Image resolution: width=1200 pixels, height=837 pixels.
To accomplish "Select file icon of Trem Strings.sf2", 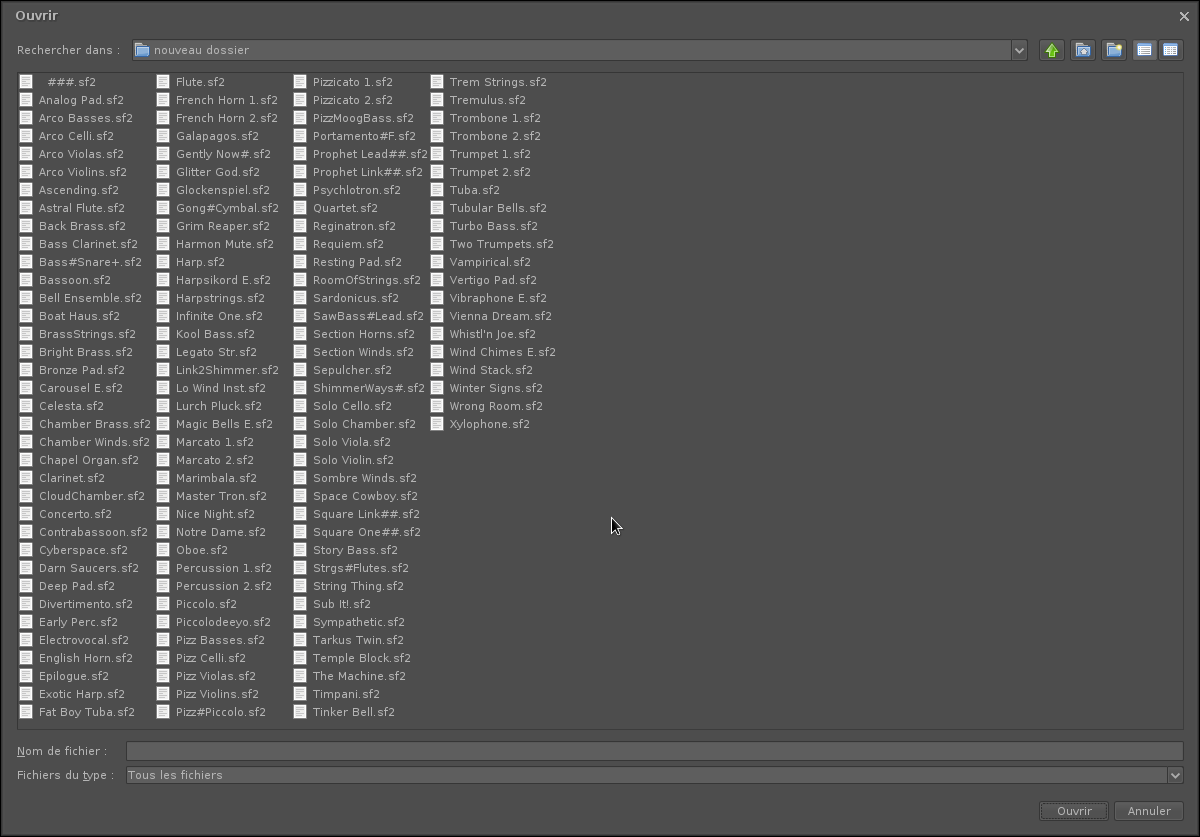I will coord(437,82).
